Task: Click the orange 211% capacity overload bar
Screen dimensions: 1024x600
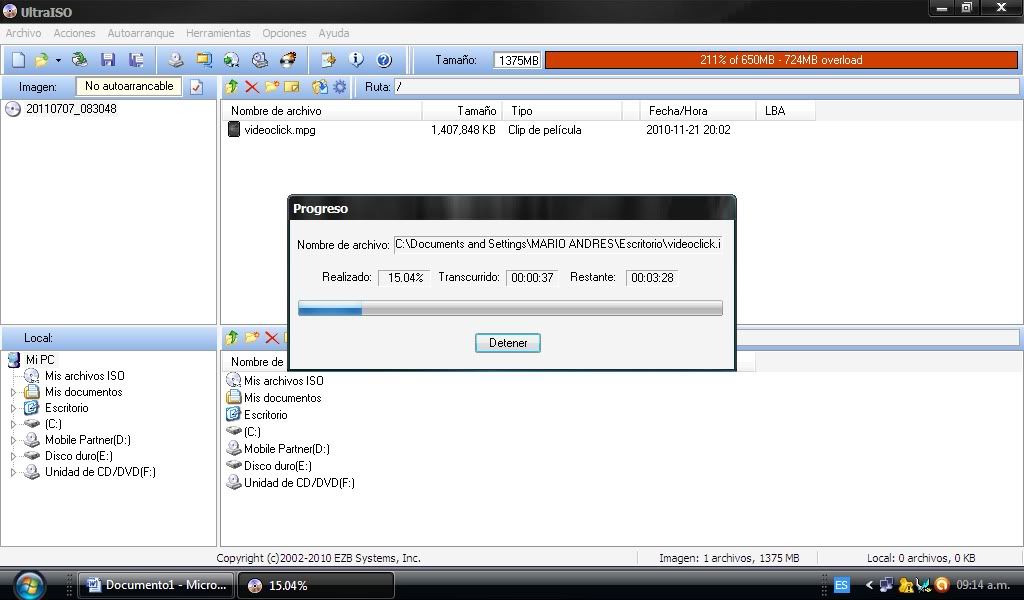Action: (781, 60)
